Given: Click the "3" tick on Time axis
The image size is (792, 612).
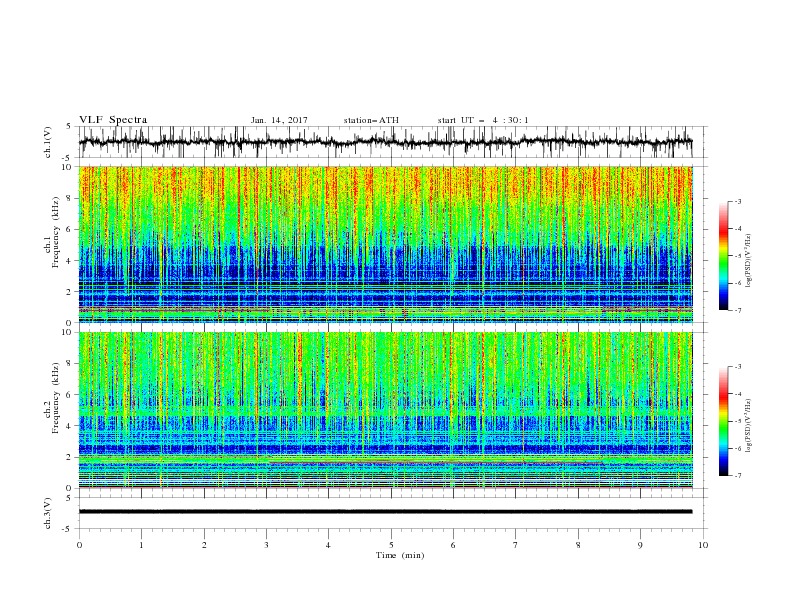Looking at the screenshot, I should (266, 545).
